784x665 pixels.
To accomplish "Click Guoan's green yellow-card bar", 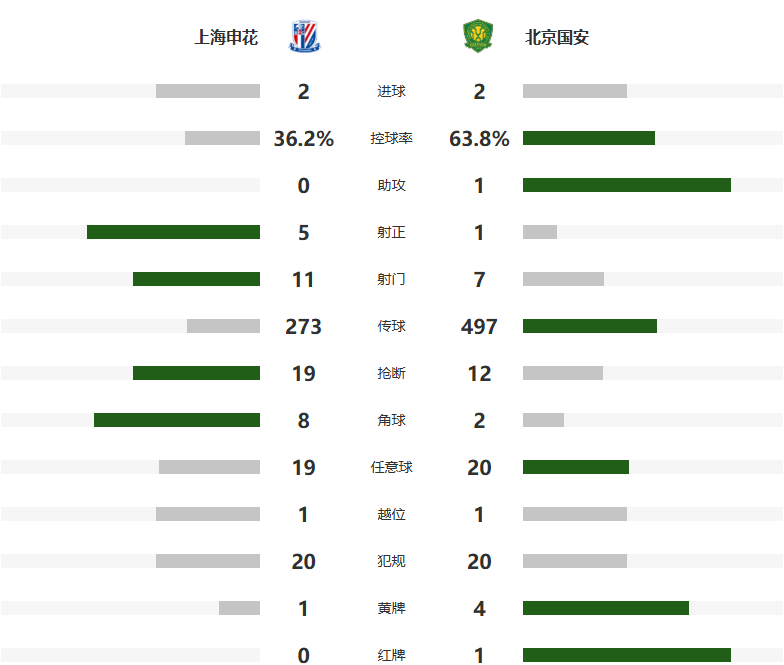I will (606, 608).
